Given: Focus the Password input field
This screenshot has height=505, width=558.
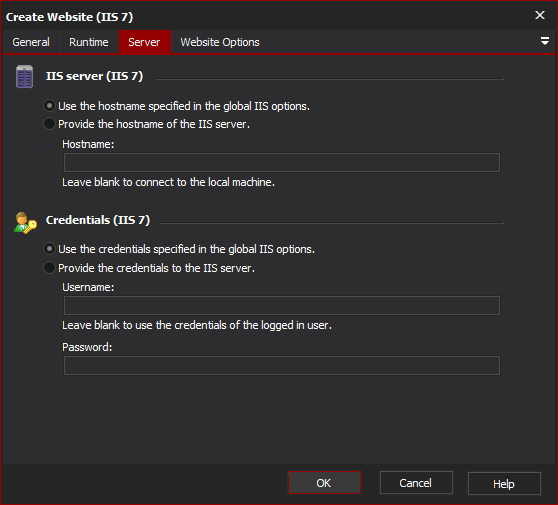Looking at the screenshot, I should [282, 365].
